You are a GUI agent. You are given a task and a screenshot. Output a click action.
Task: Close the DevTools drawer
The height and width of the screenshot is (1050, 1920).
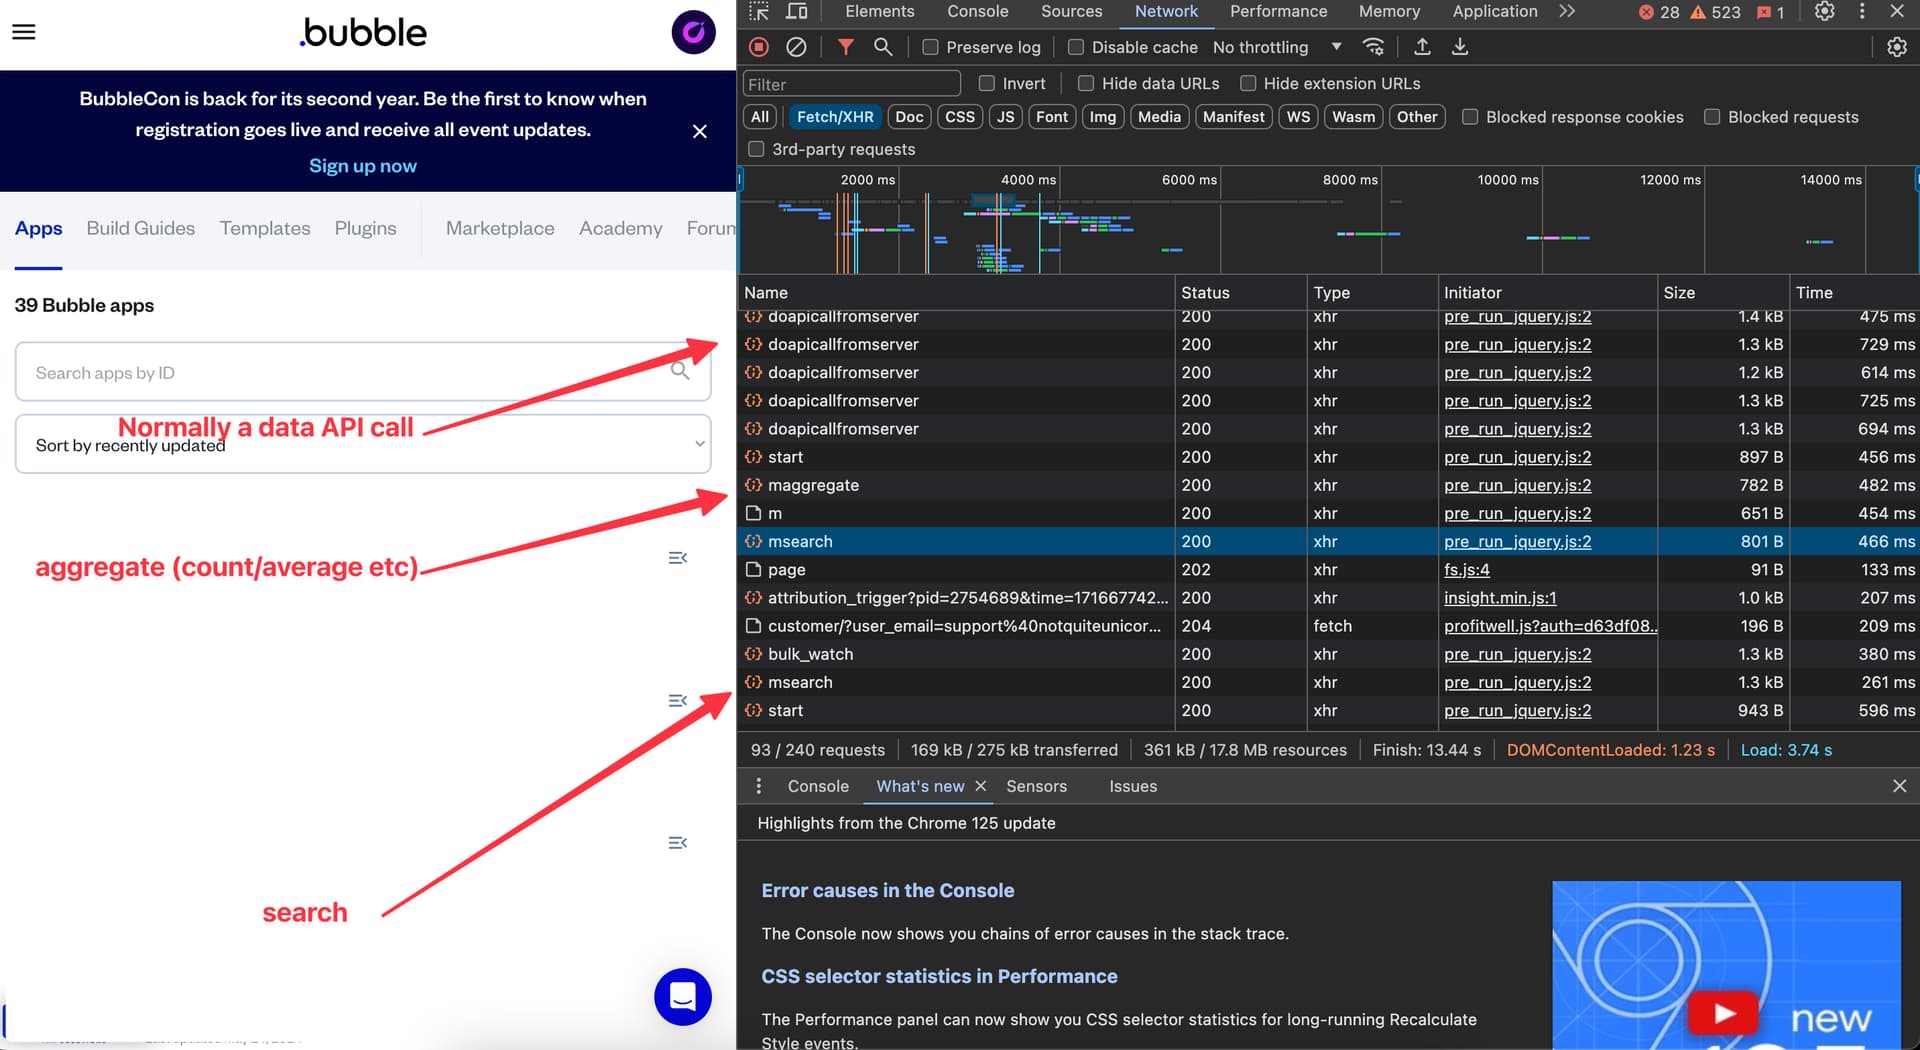[x=1900, y=786]
